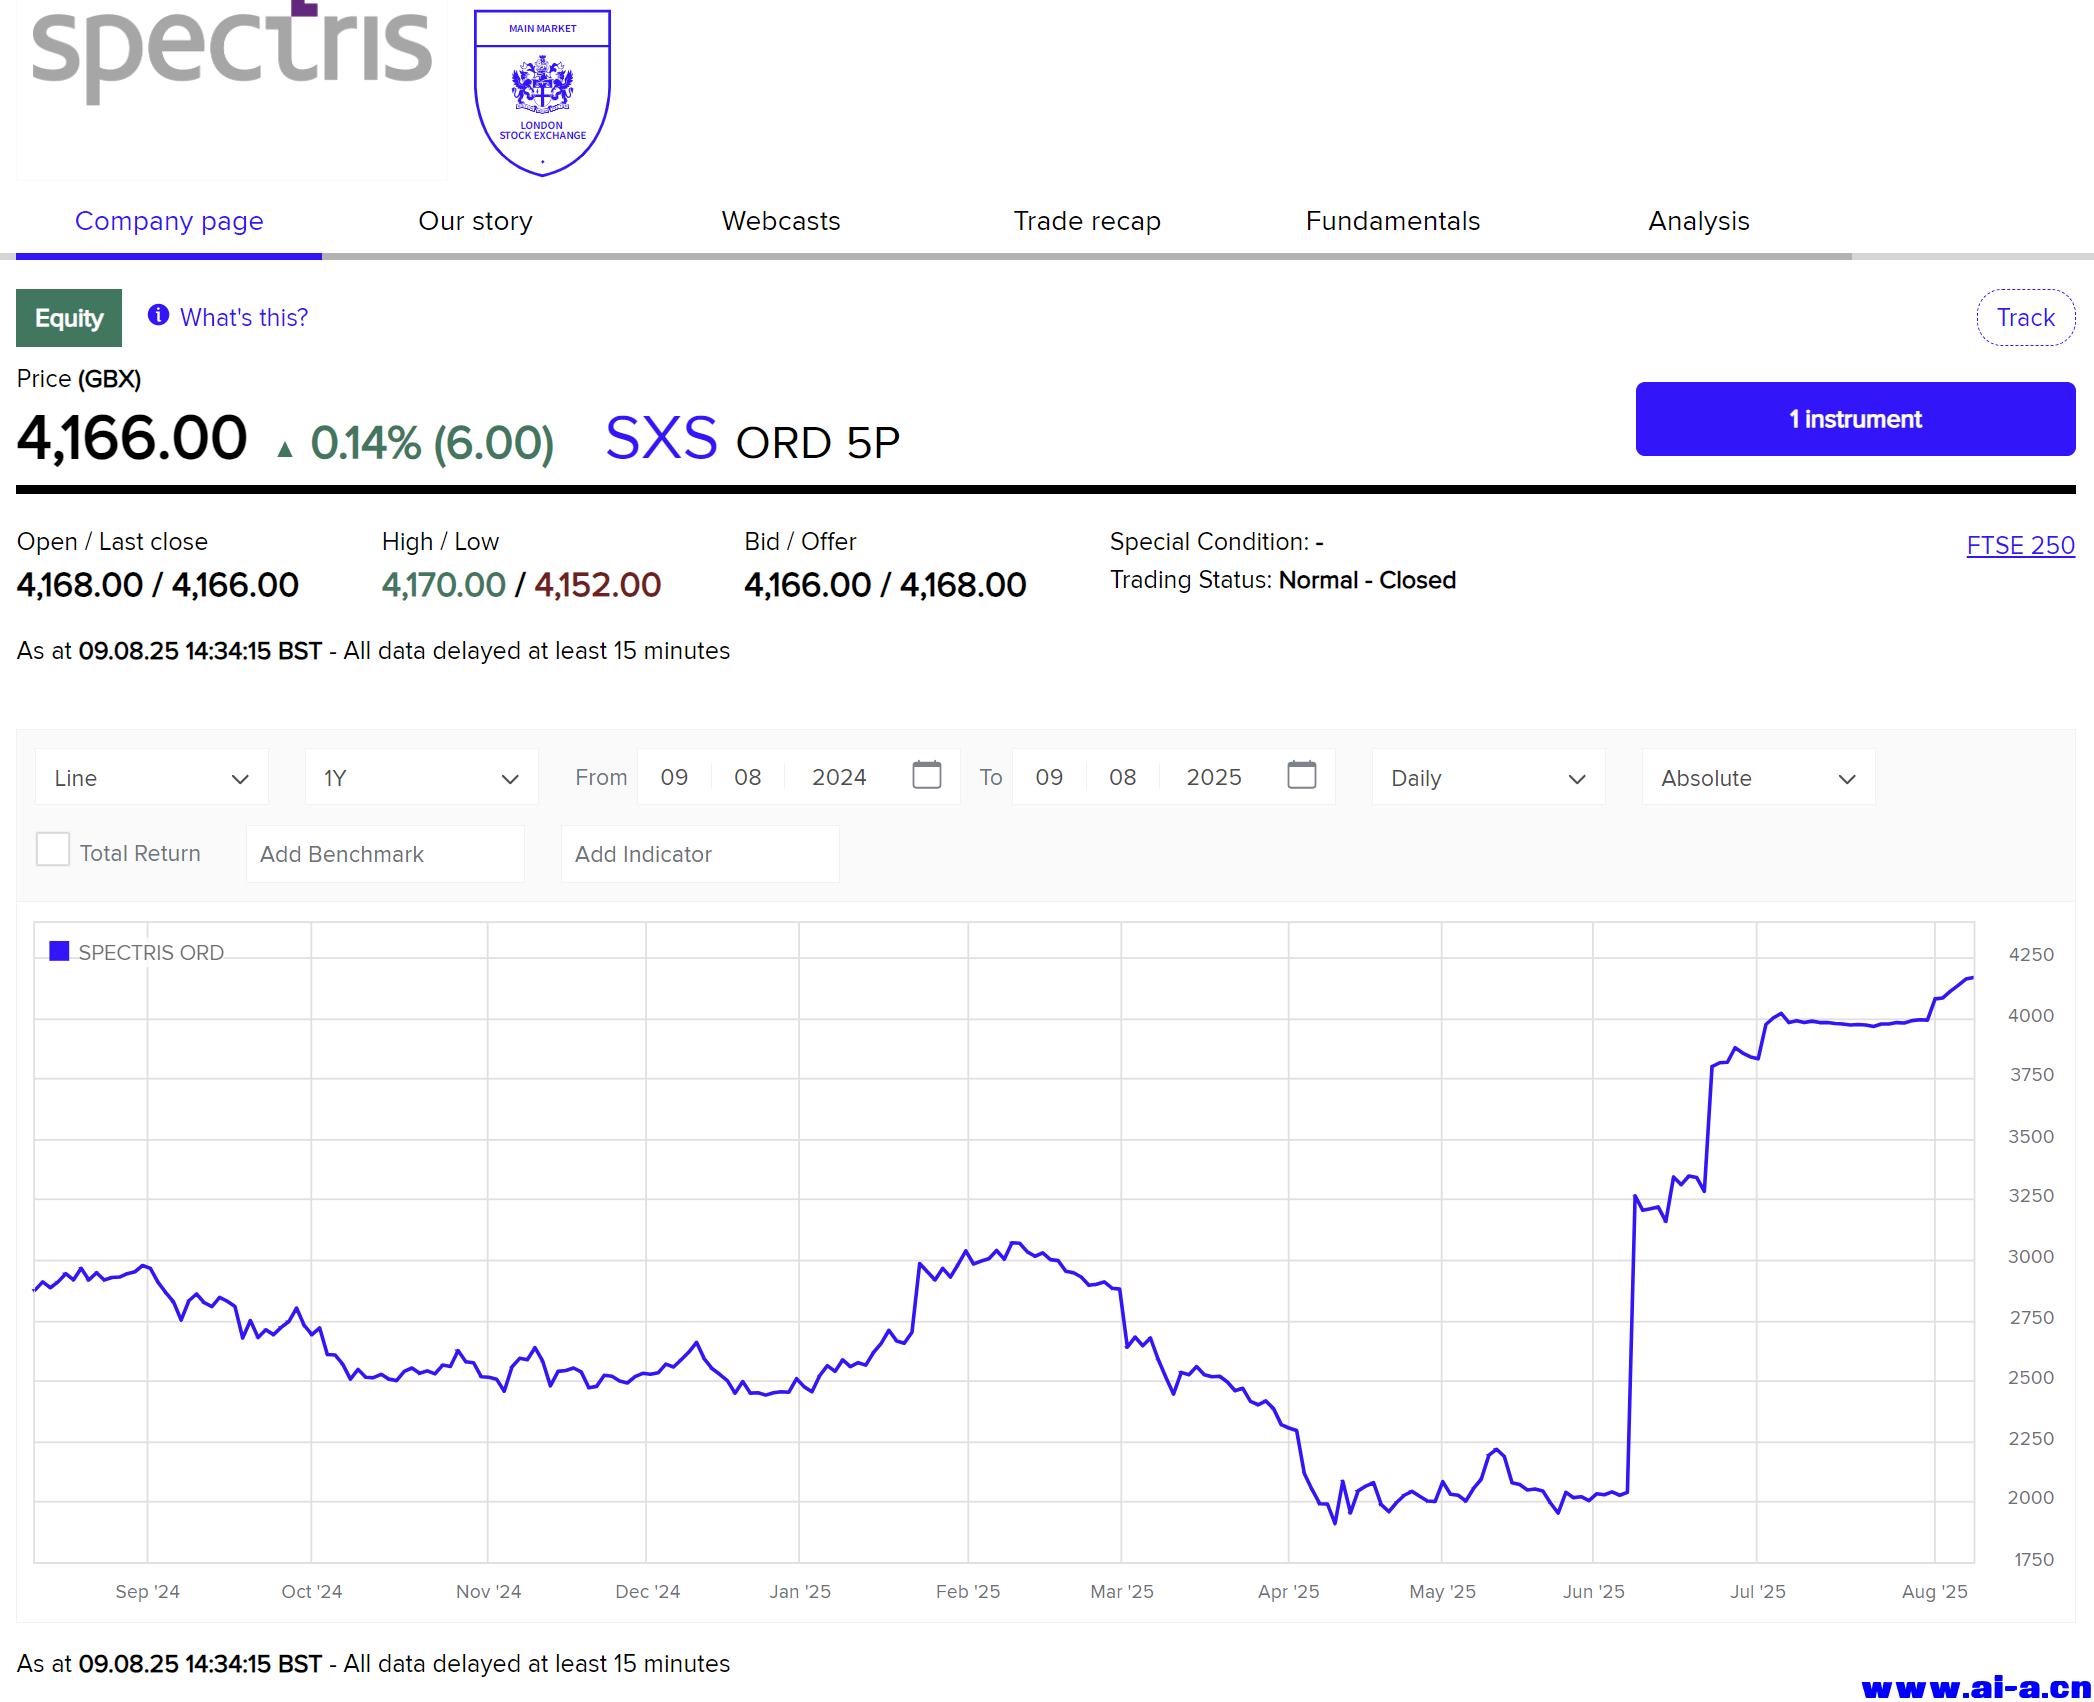The width and height of the screenshot is (2094, 1702).
Task: Open the FTSE 250 link
Action: pos(2021,545)
